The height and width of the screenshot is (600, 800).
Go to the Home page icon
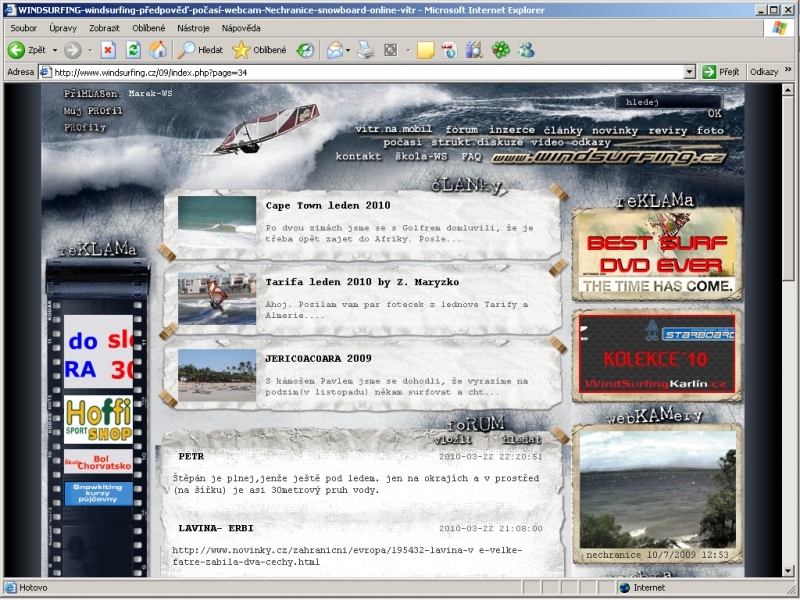coord(158,50)
